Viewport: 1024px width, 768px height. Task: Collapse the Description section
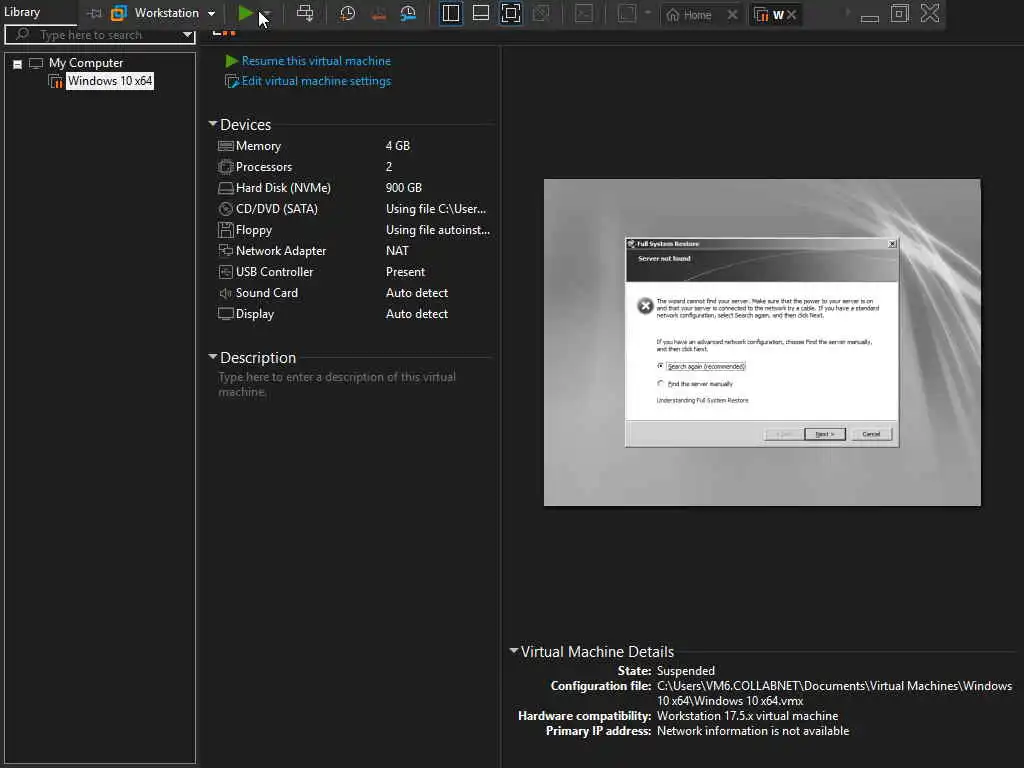pyautogui.click(x=212, y=357)
